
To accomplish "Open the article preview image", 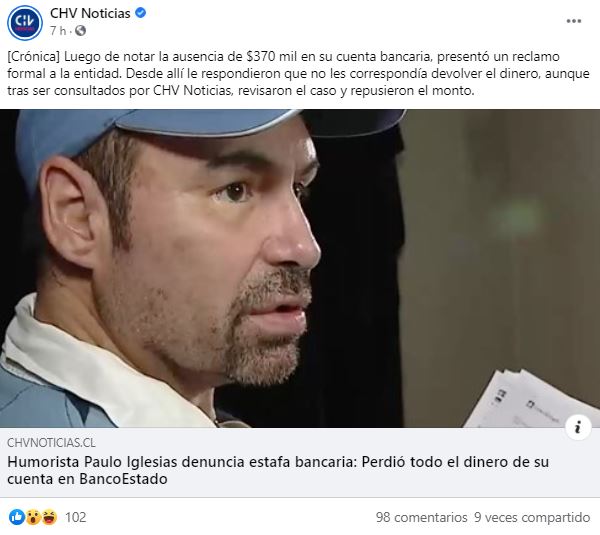I will (x=300, y=269).
